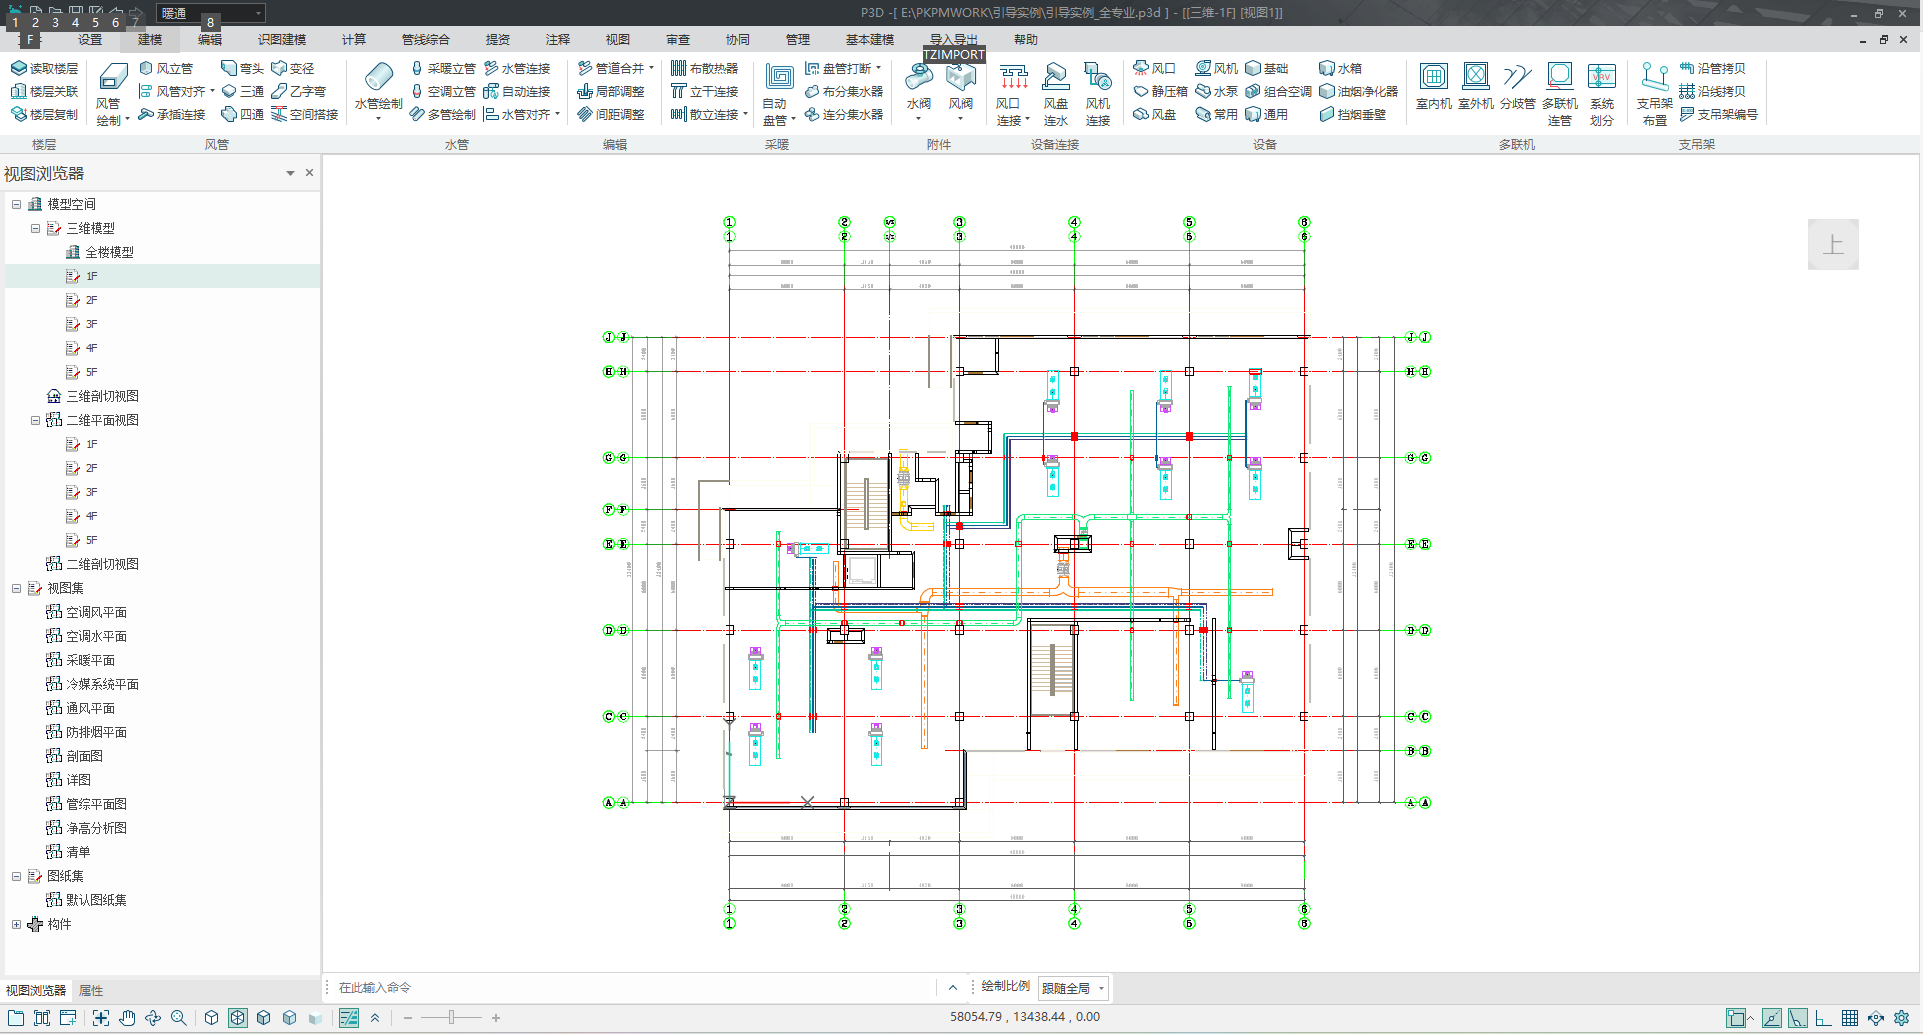This screenshot has width=1923, height=1034.
Task: Expand the 构件 tree node
Action: [x=16, y=924]
